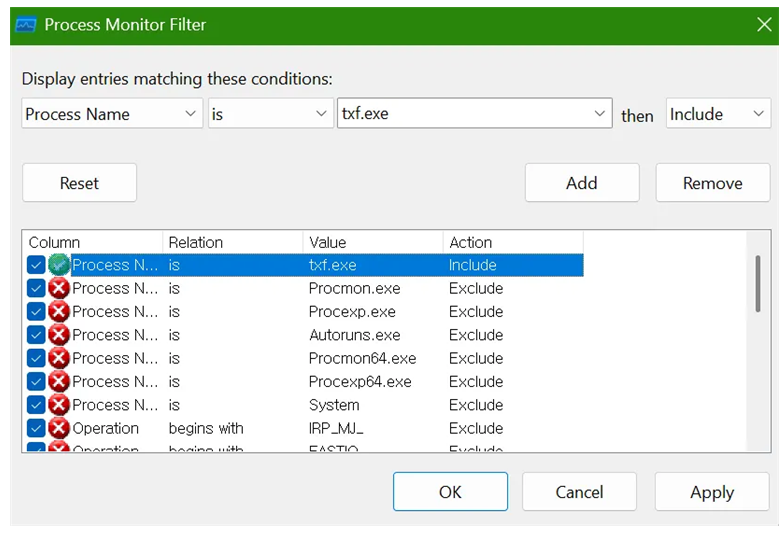Click the Apply button

coord(711,492)
